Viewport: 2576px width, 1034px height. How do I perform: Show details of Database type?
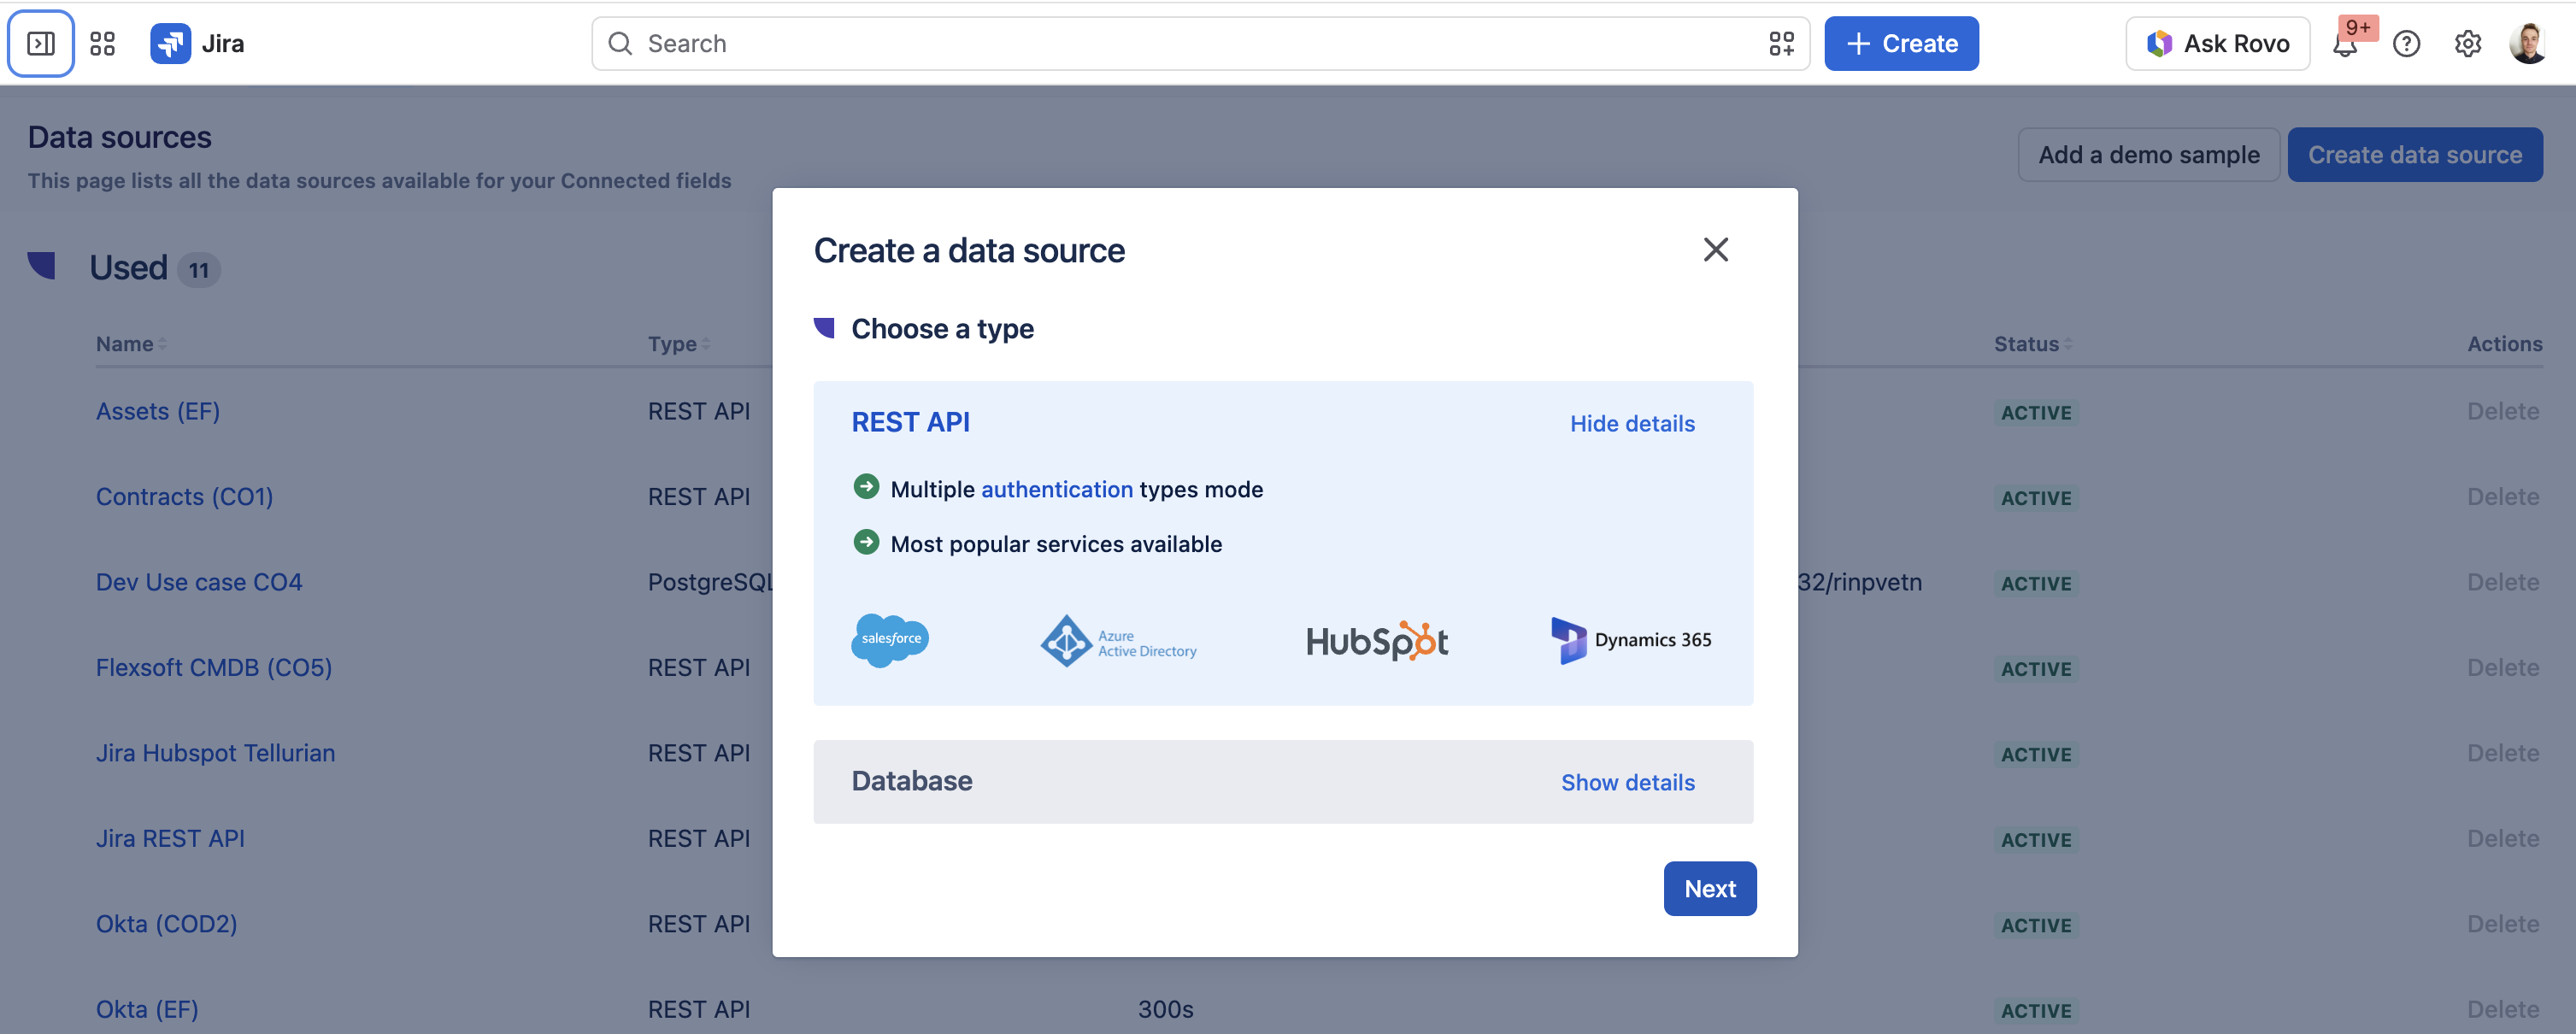(x=1628, y=782)
